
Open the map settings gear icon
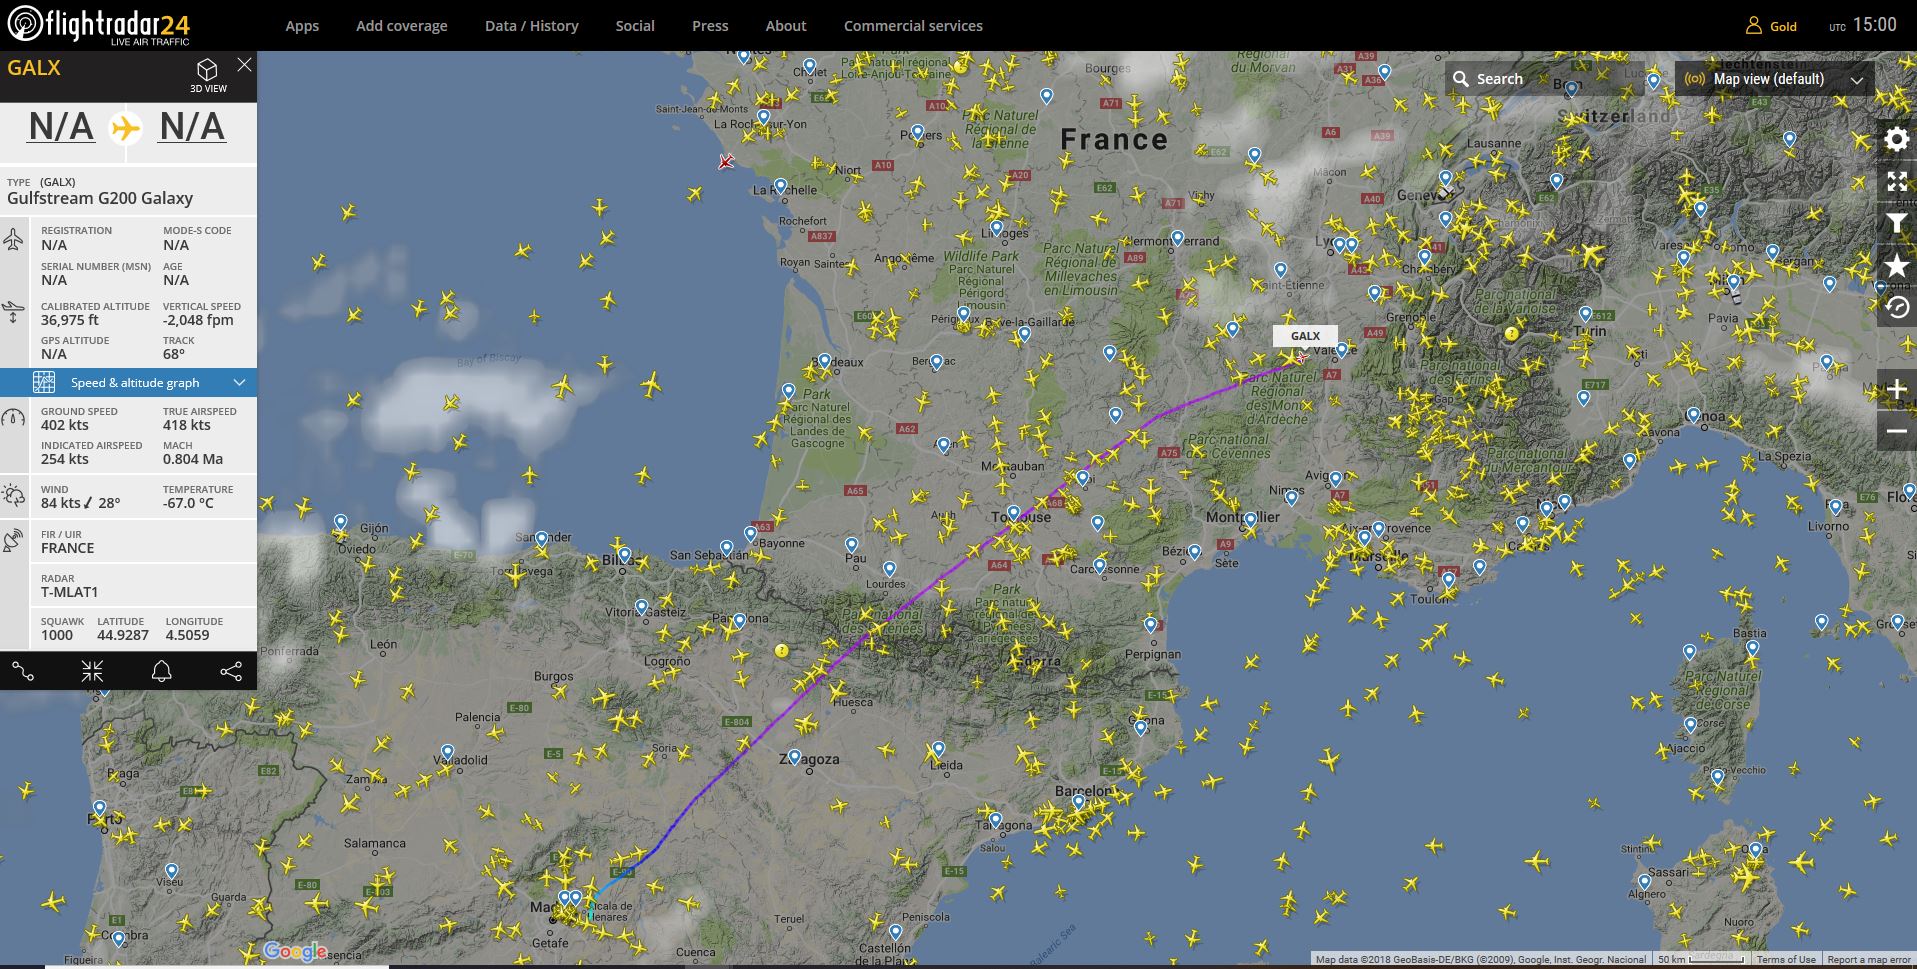click(x=1897, y=139)
